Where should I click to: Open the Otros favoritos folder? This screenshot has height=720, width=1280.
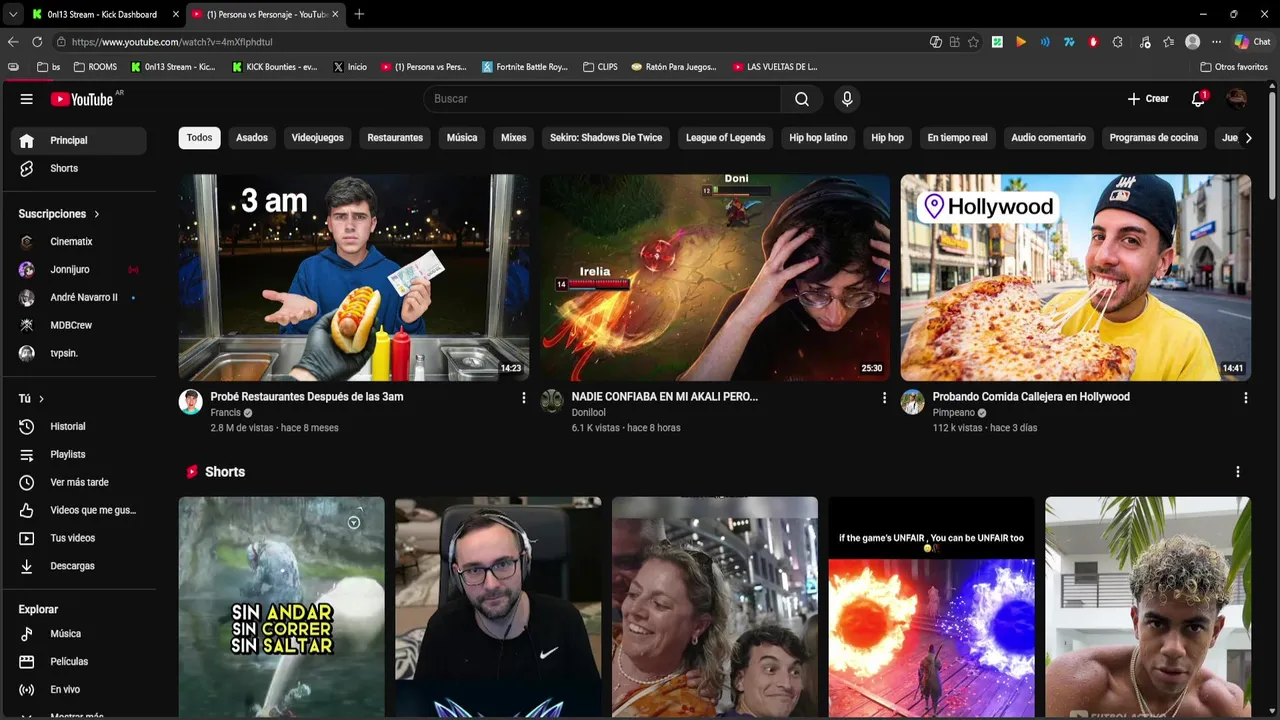point(1234,67)
